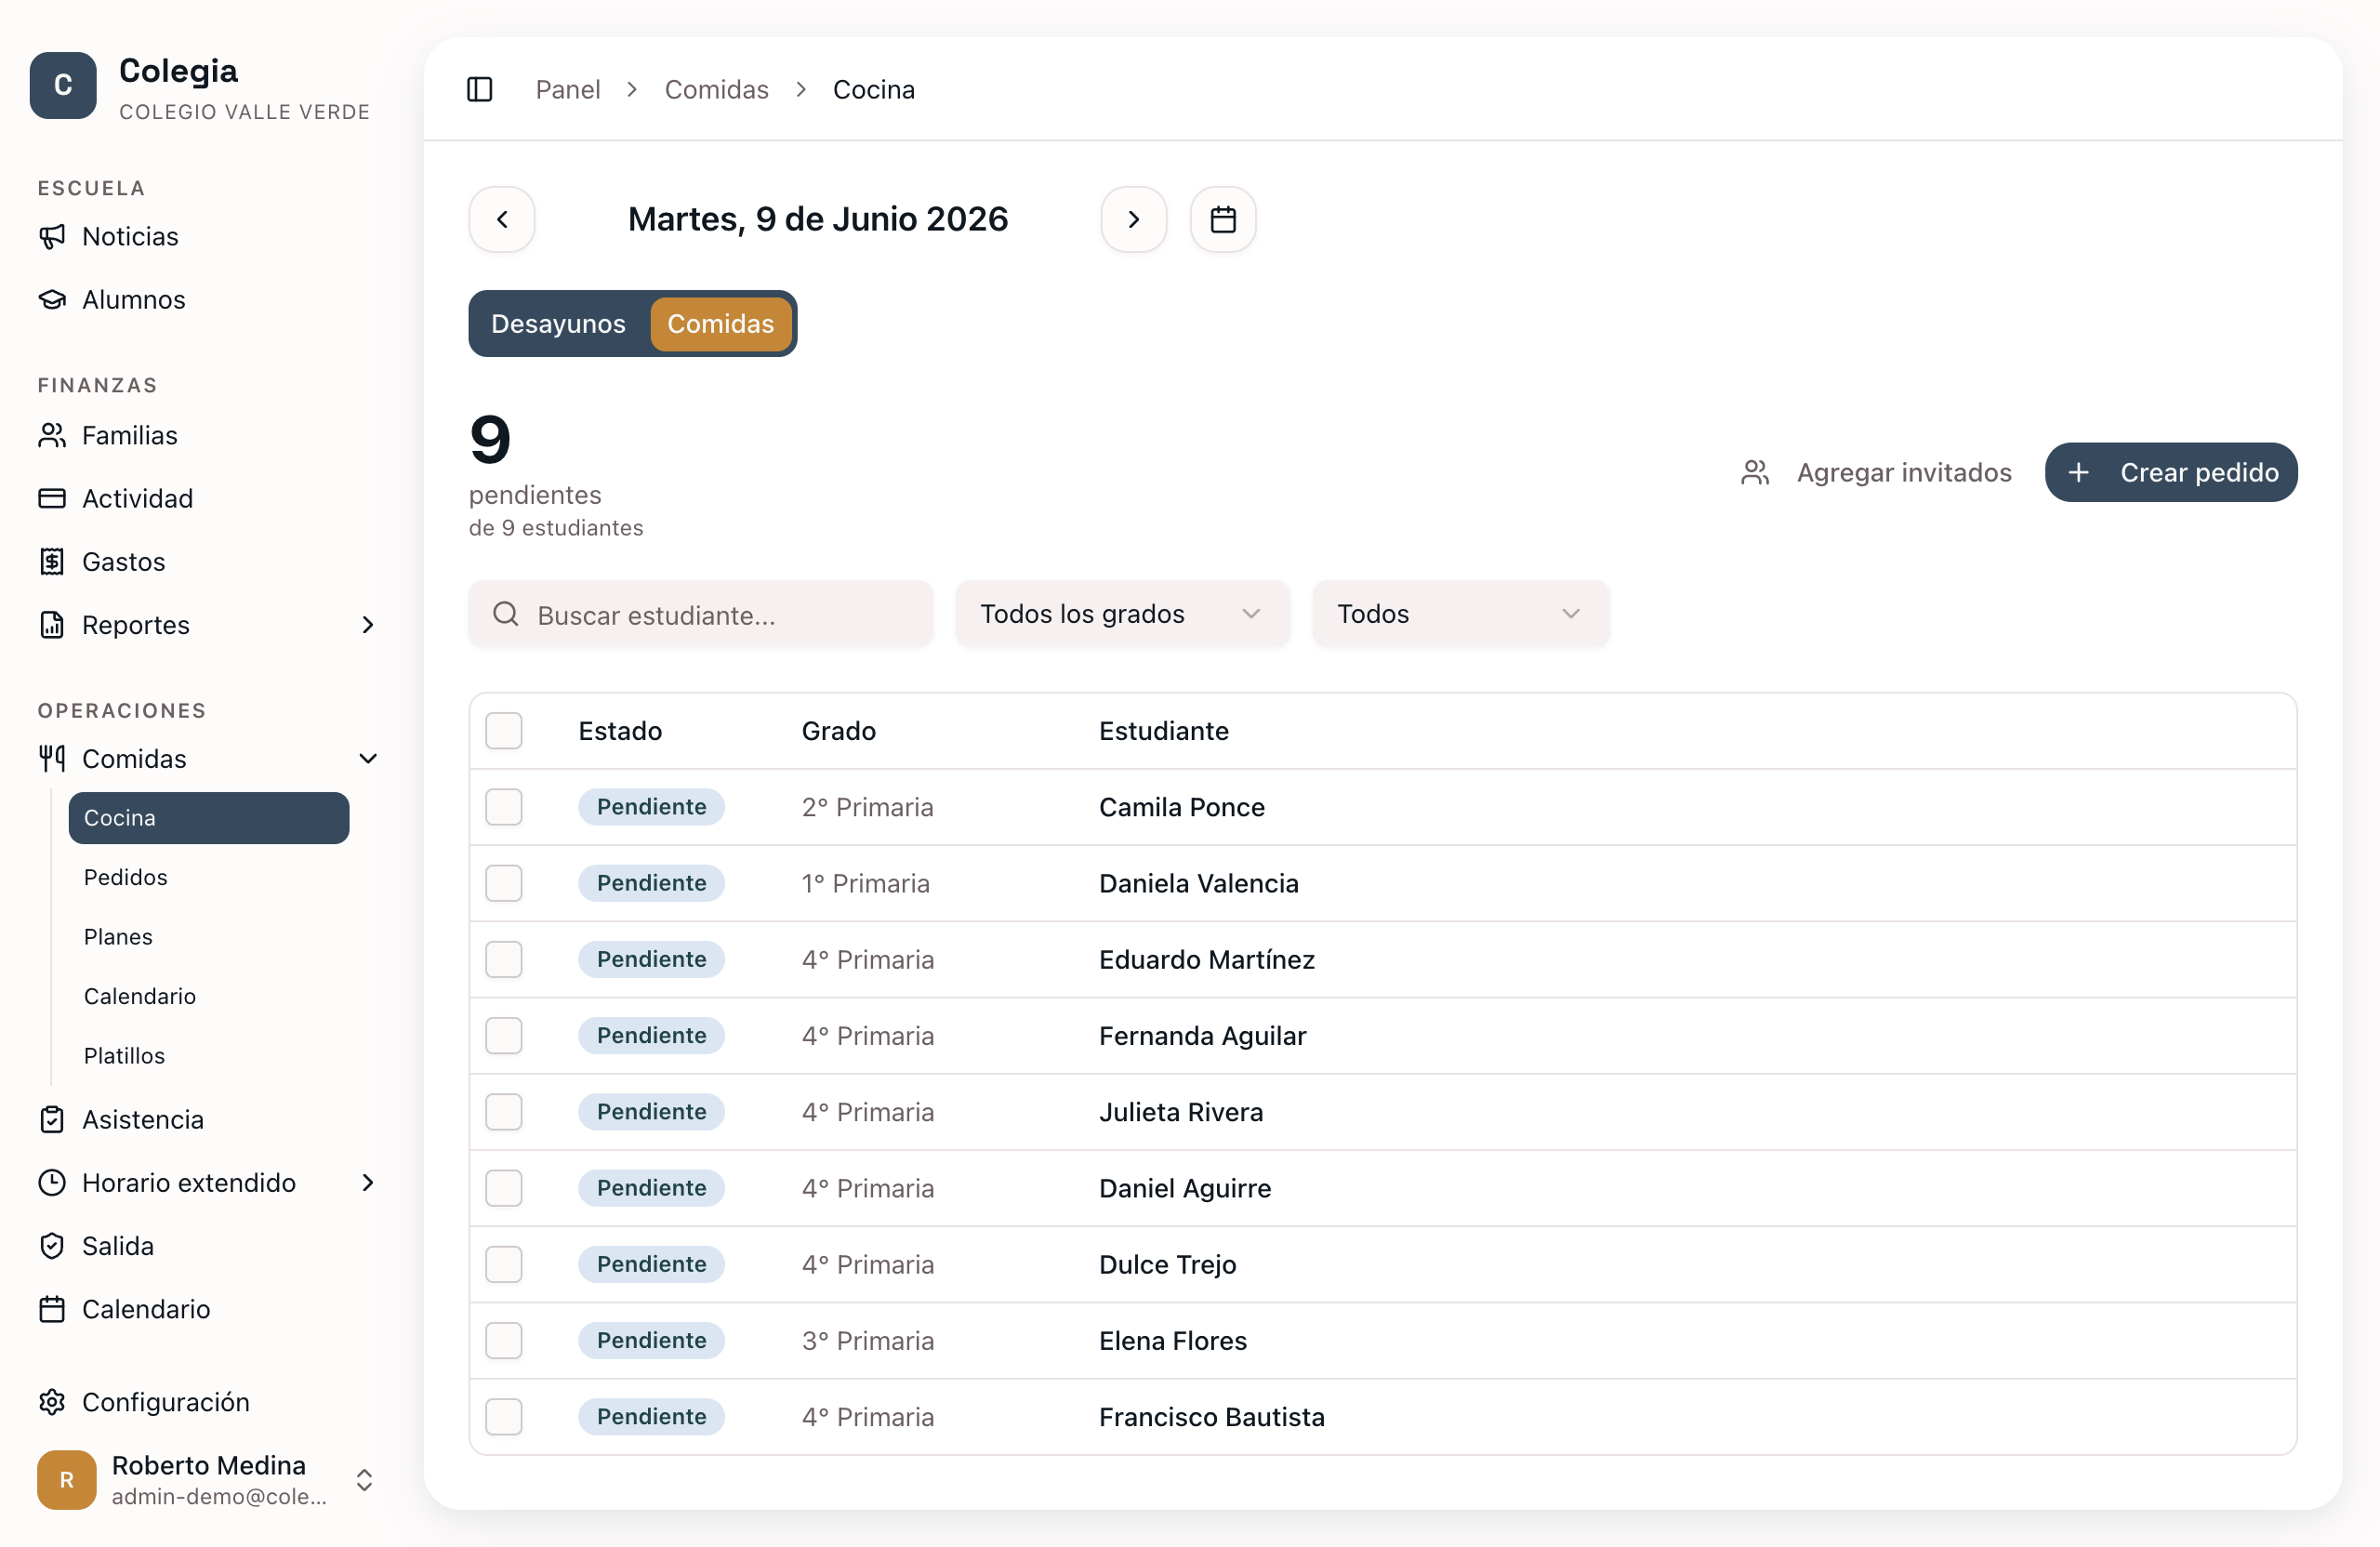
Task: Open the user account switcher chevrons
Action: [x=364, y=1479]
